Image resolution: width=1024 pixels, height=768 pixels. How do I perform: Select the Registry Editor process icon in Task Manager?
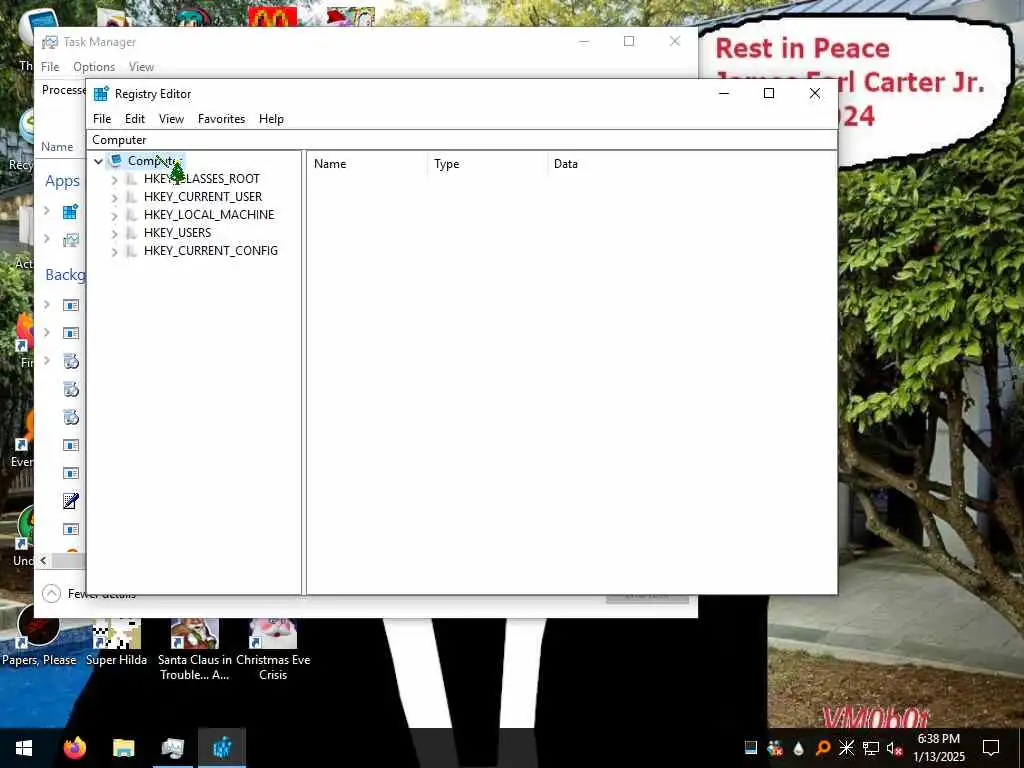click(71, 211)
